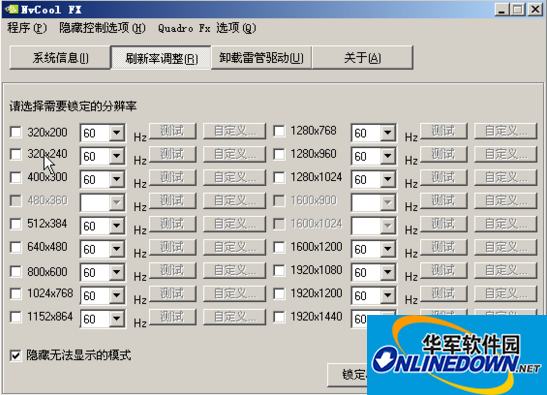This screenshot has width=547, height=395.
Task: Click the grayed 1600x900 label
Action: pyautogui.click(x=314, y=200)
